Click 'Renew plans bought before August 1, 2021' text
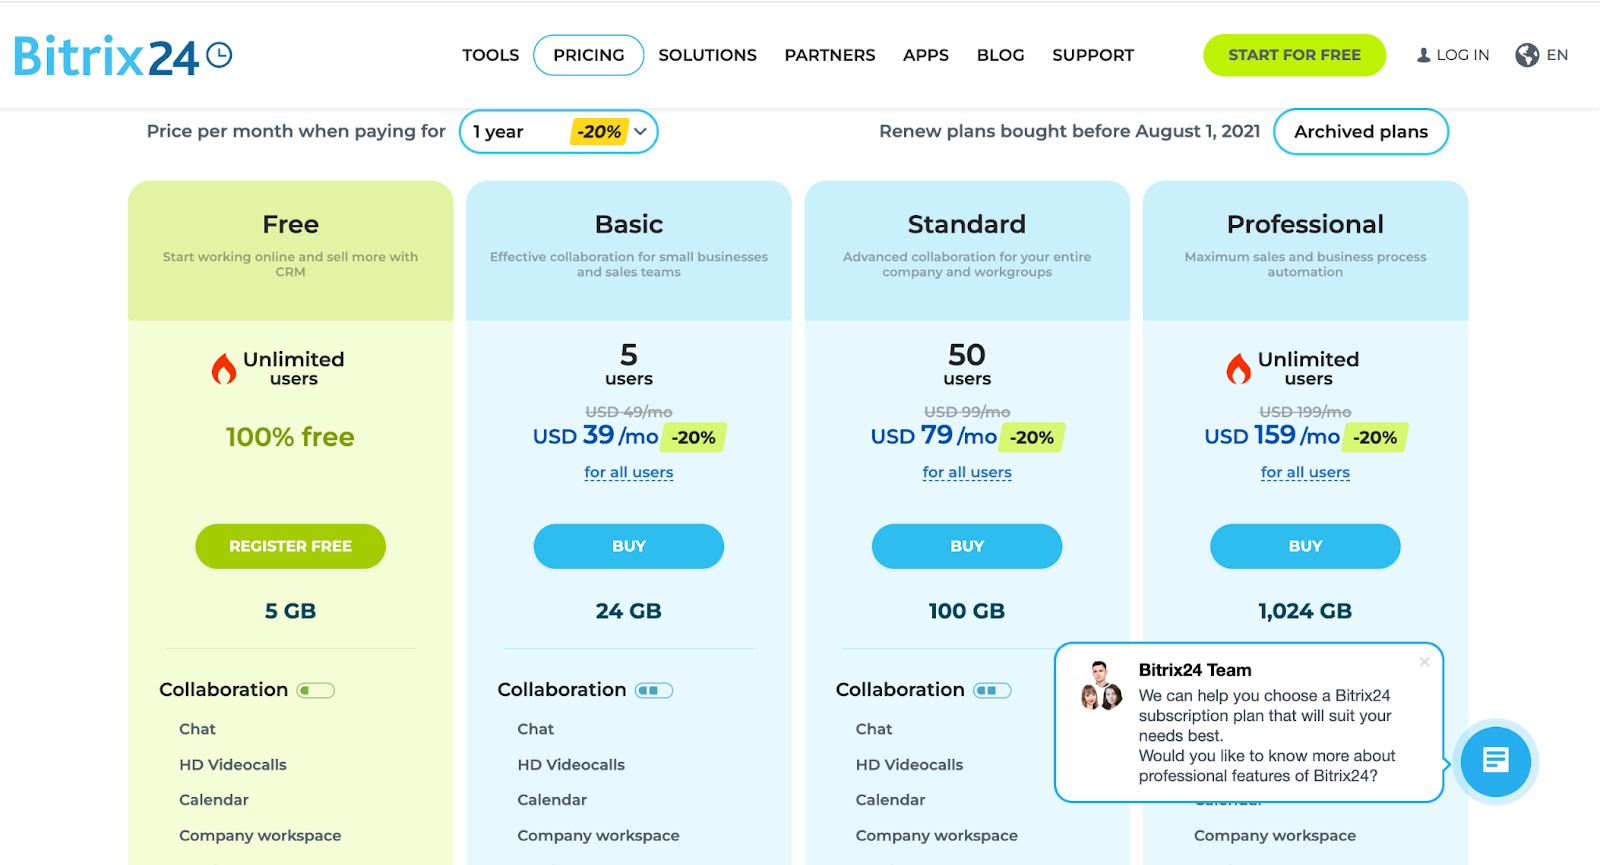This screenshot has height=865, width=1600. 1069,131
